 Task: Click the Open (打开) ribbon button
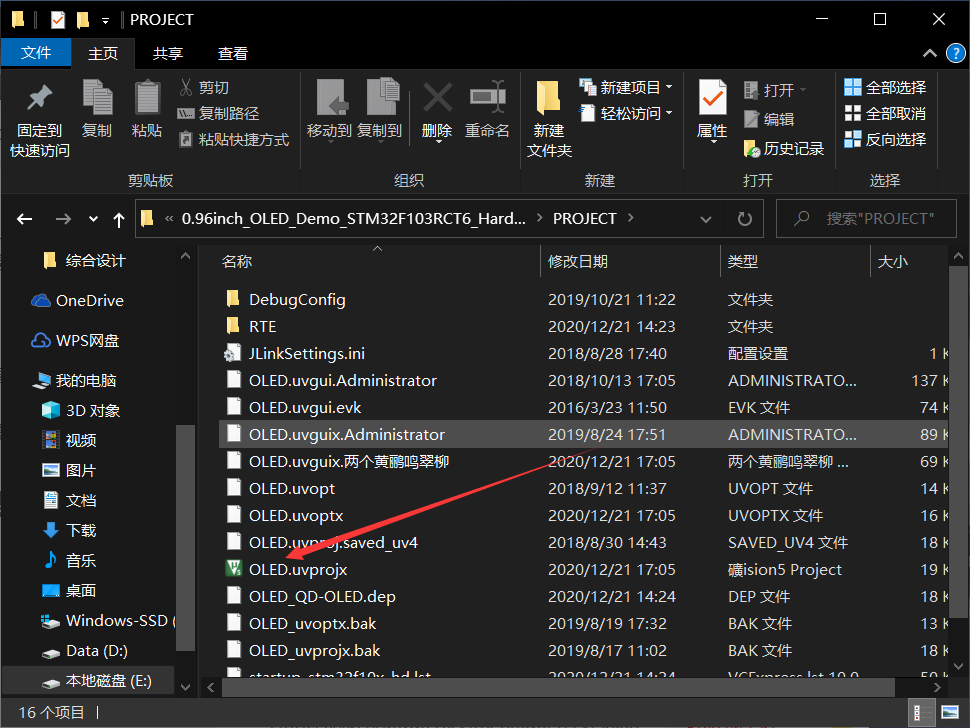(x=775, y=90)
